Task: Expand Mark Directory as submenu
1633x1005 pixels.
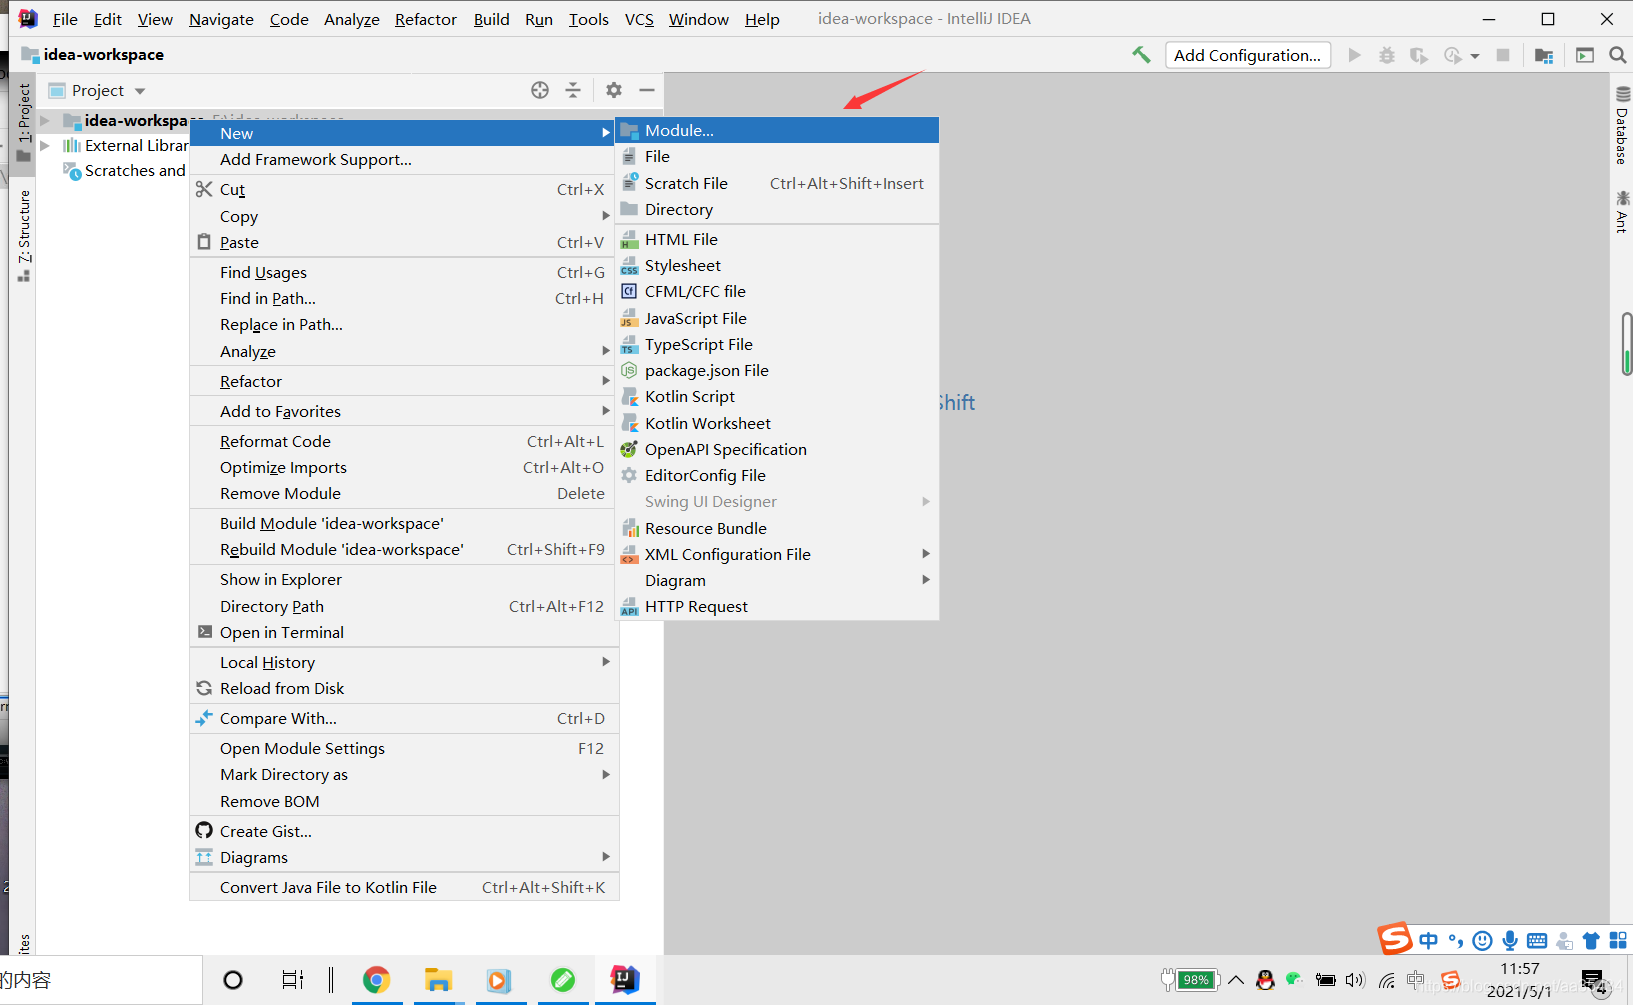Action: tap(404, 774)
